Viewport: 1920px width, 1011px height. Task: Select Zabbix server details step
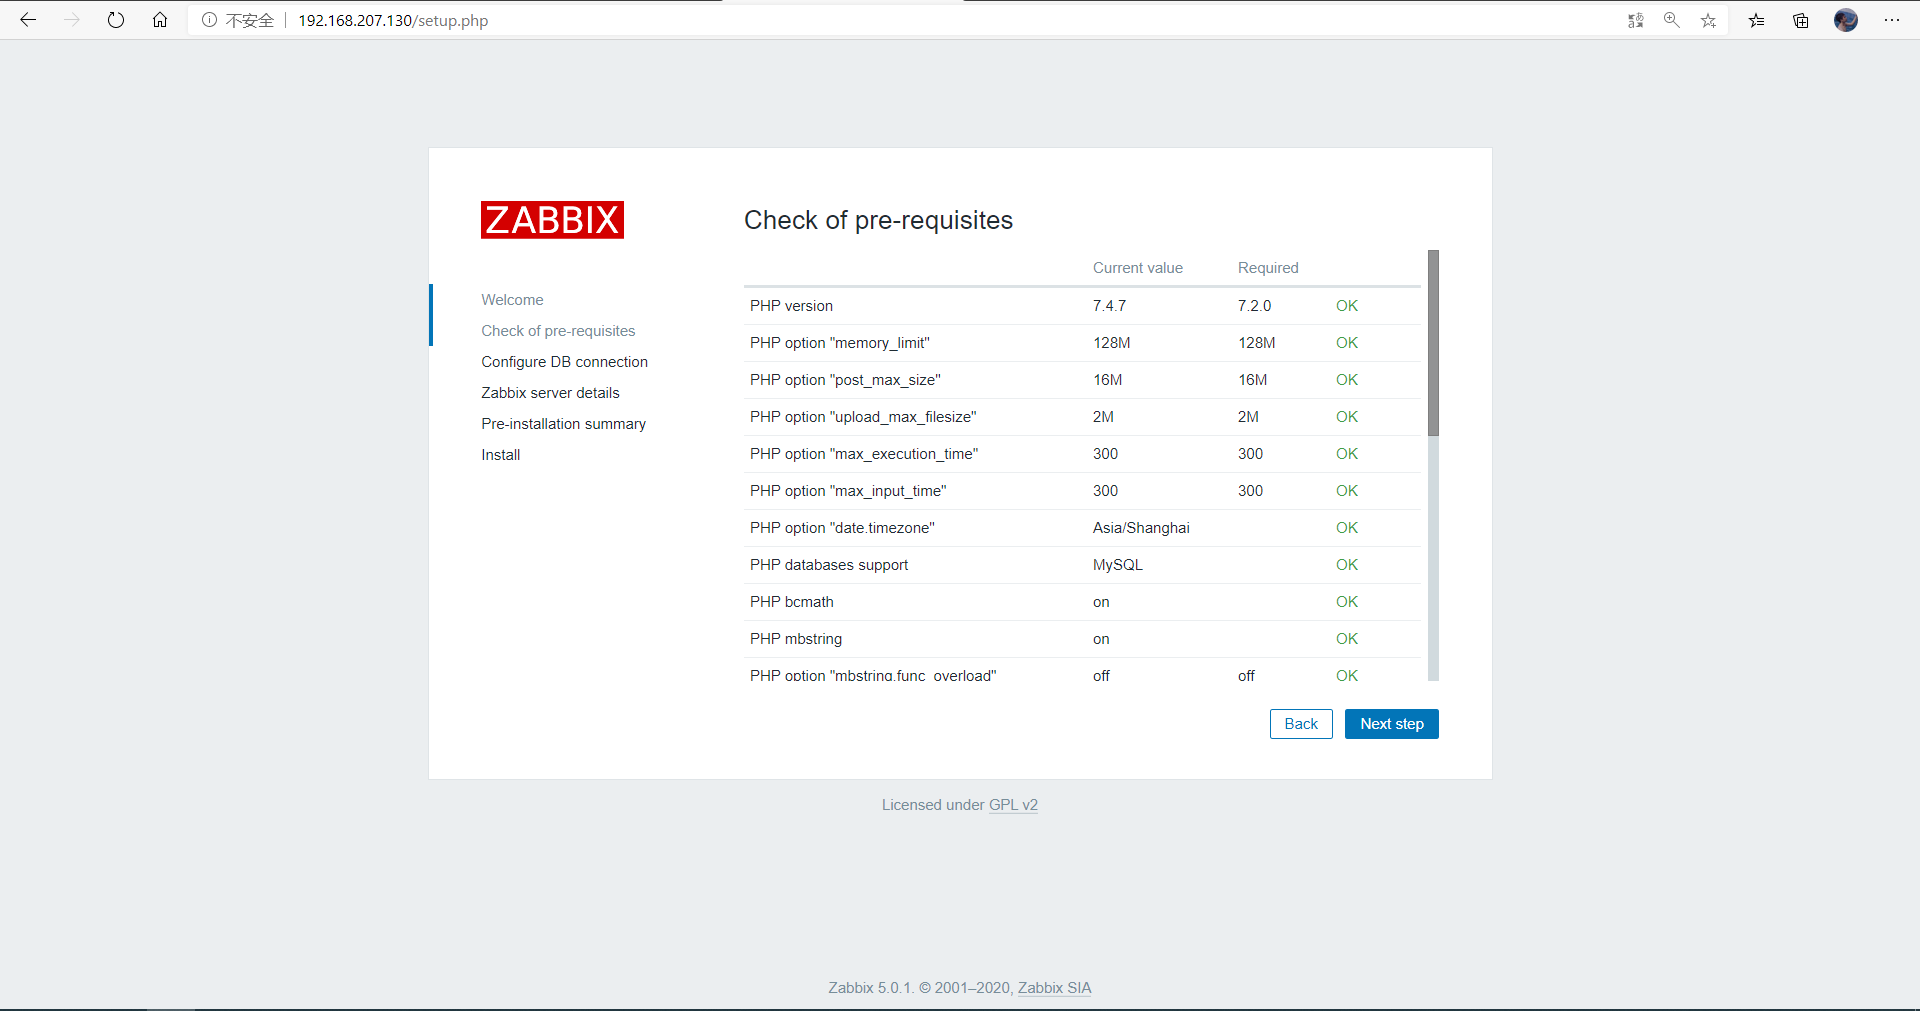coord(550,393)
